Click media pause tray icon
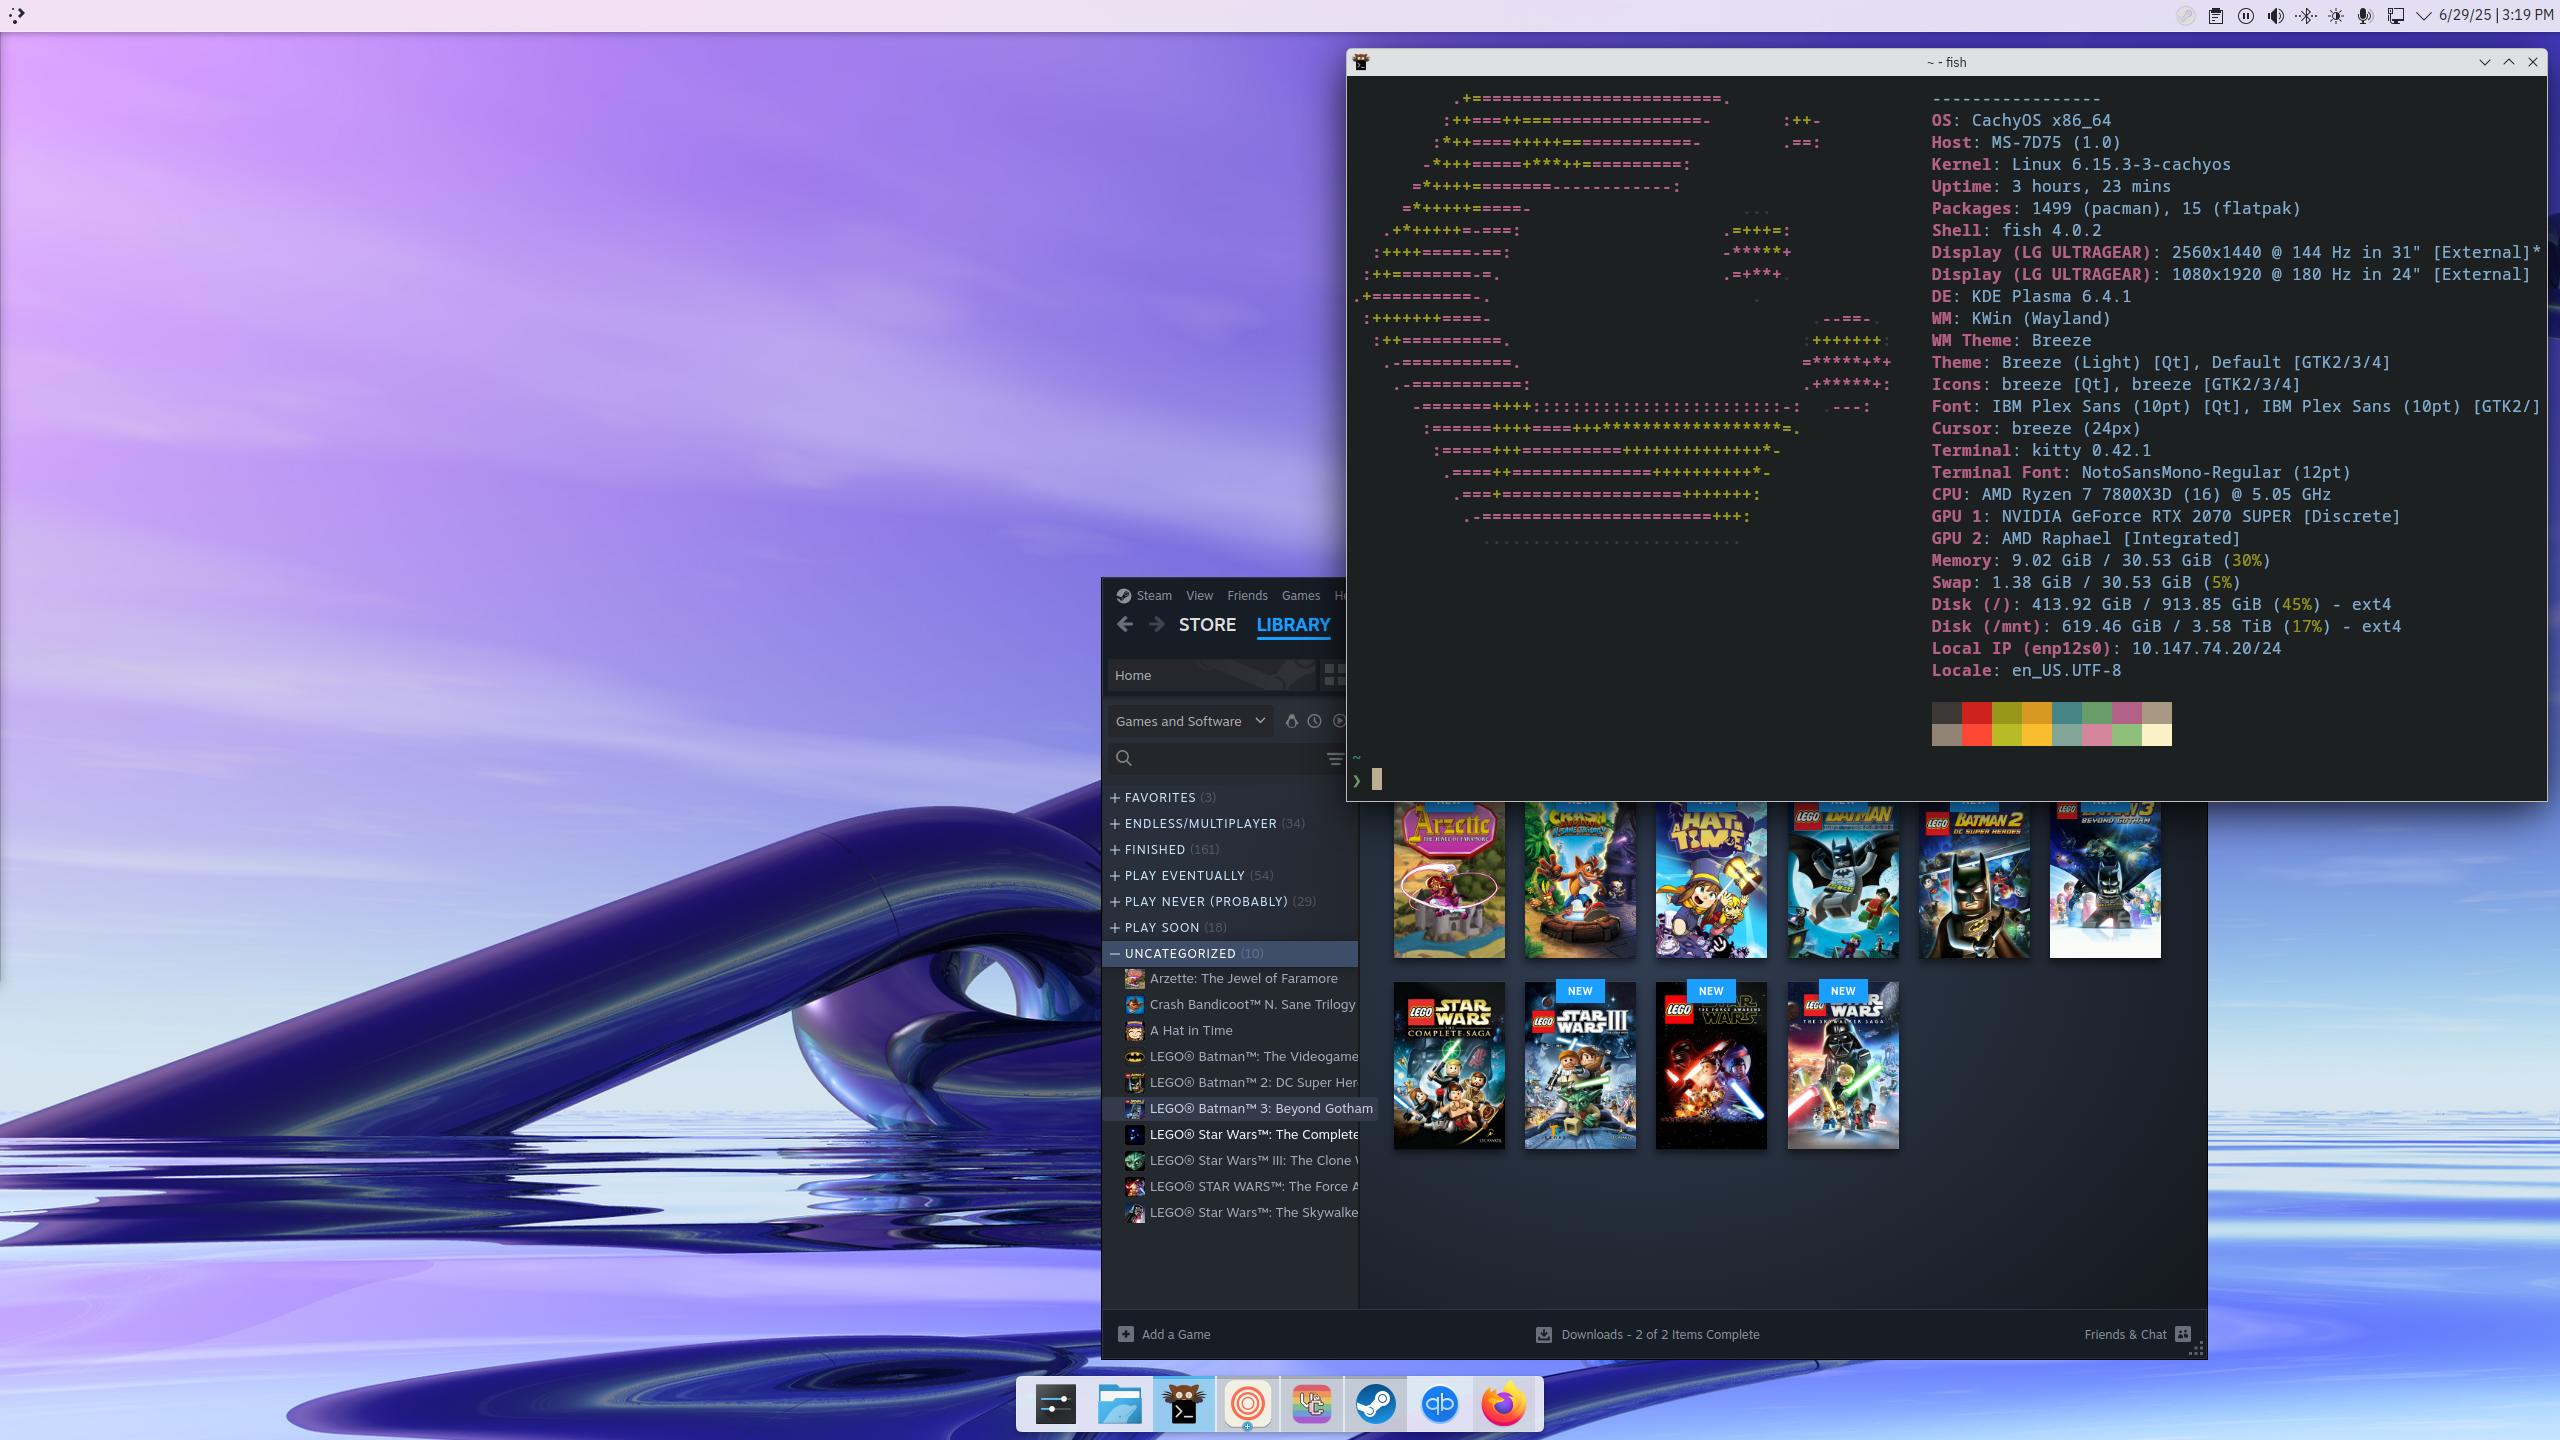The width and height of the screenshot is (2560, 1440). (x=2246, y=16)
